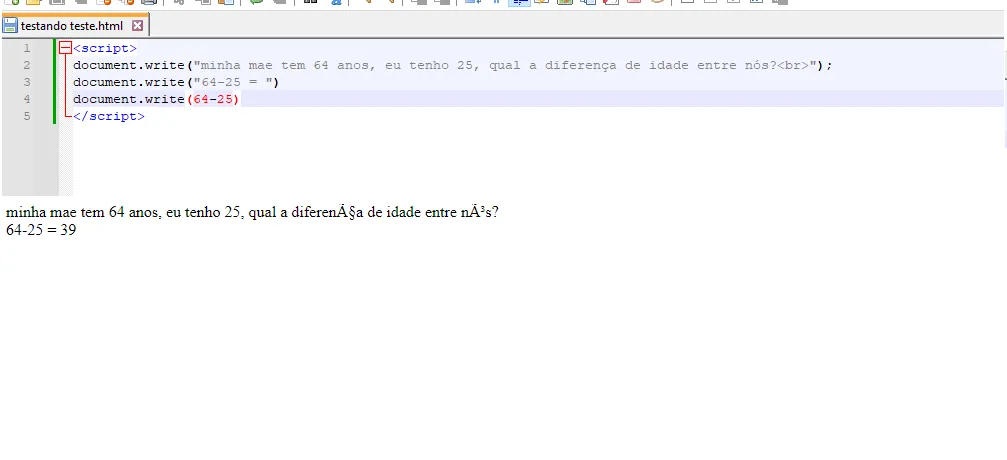Click the 'minha mae tem 64 anos' string in code
The image size is (1007, 460).
pos(505,65)
